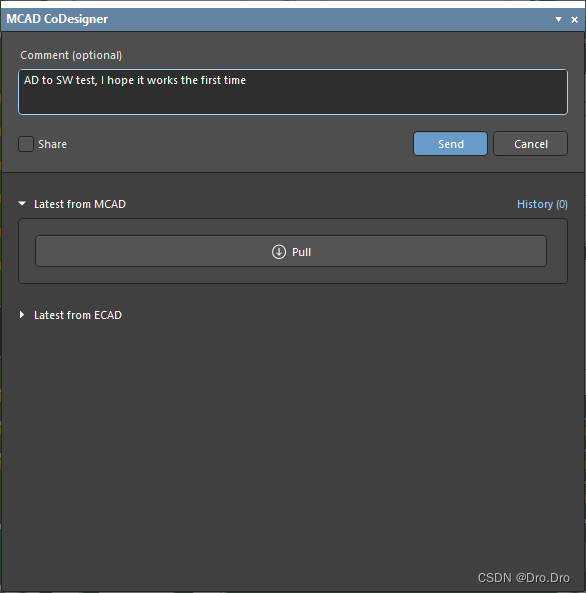
Task: Click the Share checkbox label
Action: click(53, 144)
